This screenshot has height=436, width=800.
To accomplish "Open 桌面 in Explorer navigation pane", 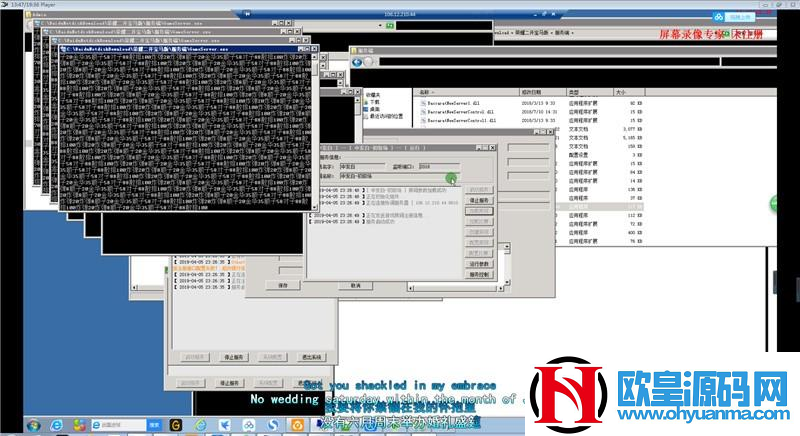I will point(372,109).
